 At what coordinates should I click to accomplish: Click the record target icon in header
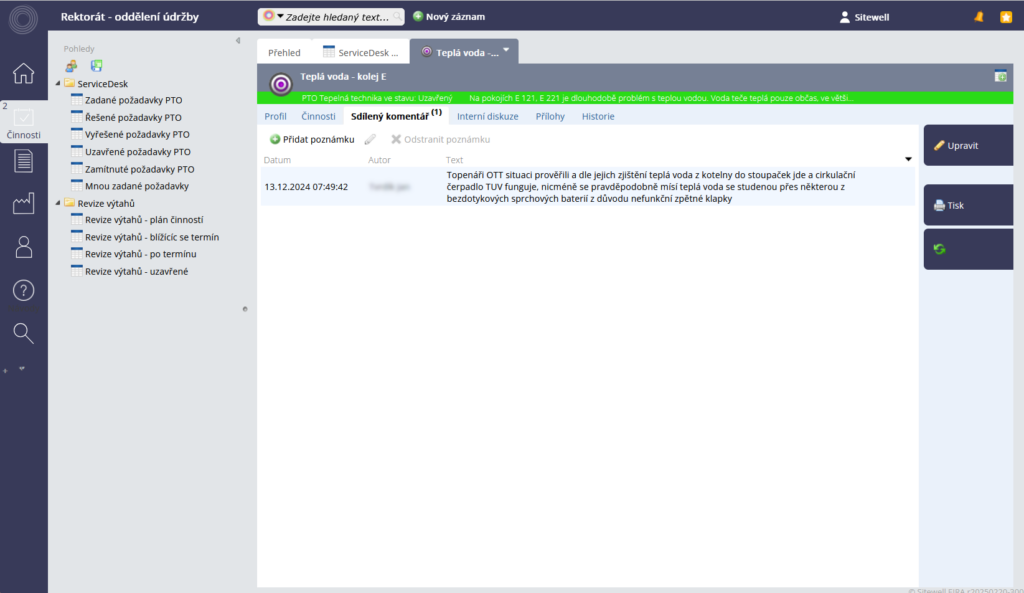point(281,84)
